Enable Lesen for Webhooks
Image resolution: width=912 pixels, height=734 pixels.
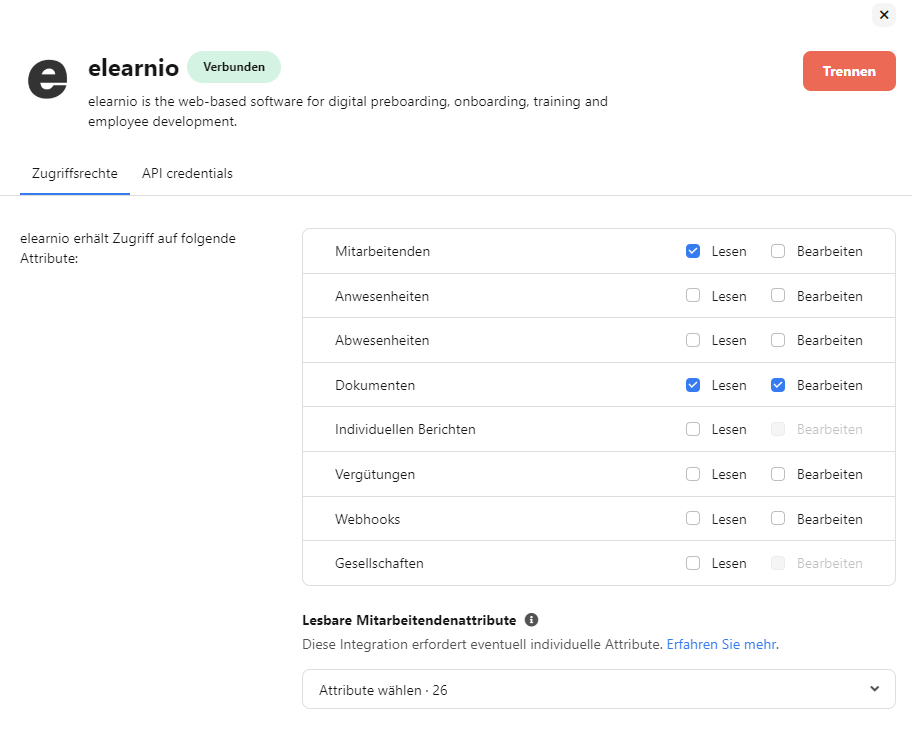point(693,518)
